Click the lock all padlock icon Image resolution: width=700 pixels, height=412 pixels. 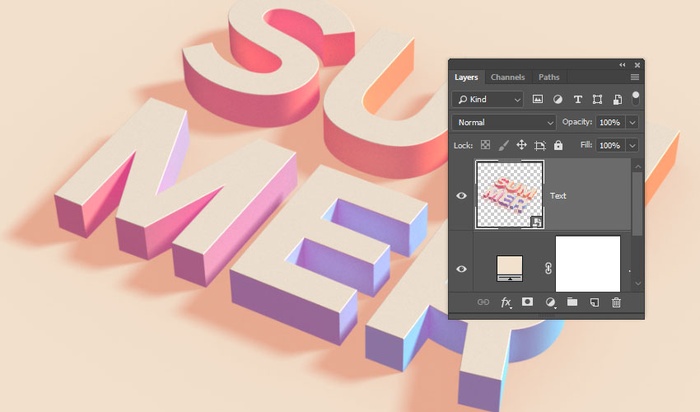click(558, 145)
